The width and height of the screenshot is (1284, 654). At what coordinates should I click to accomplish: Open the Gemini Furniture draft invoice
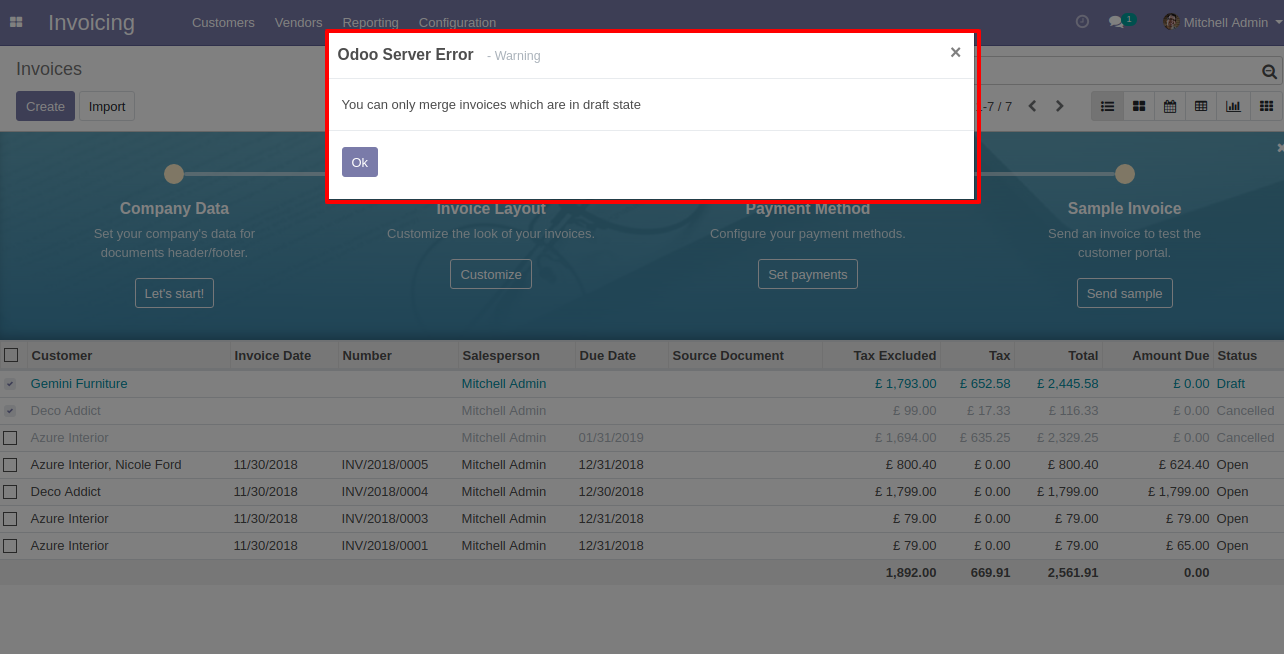coord(79,384)
